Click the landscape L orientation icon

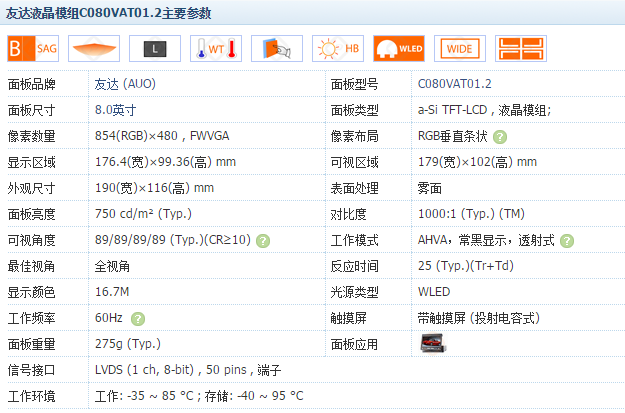[155, 49]
